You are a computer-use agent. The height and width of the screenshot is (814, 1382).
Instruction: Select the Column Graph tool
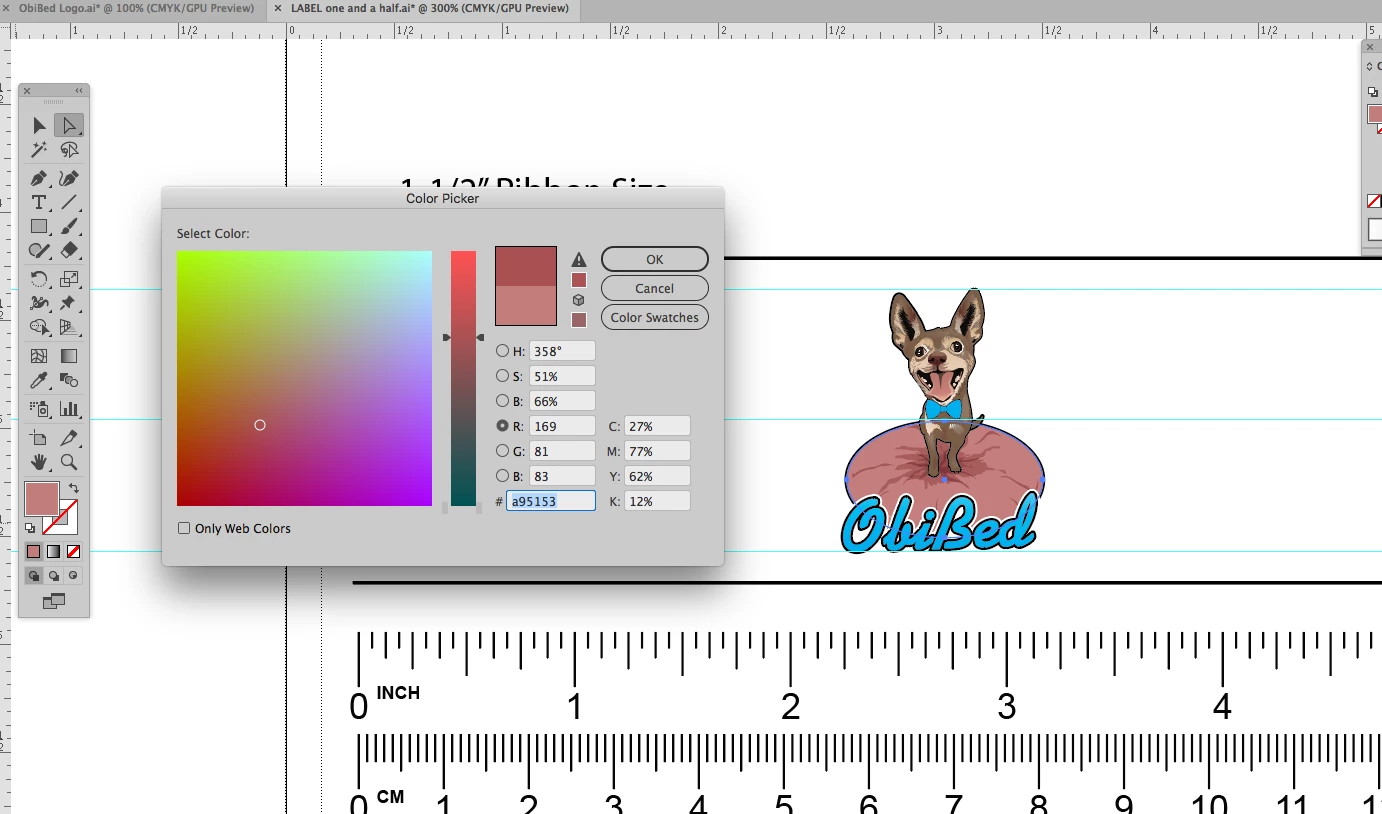click(69, 409)
